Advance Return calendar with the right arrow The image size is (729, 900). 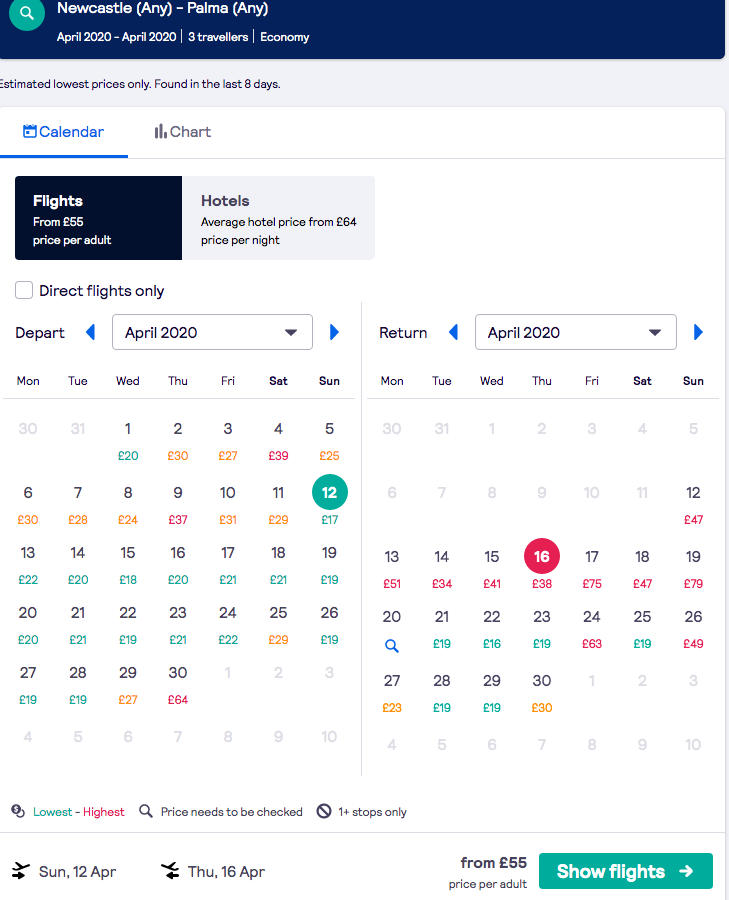(x=698, y=332)
